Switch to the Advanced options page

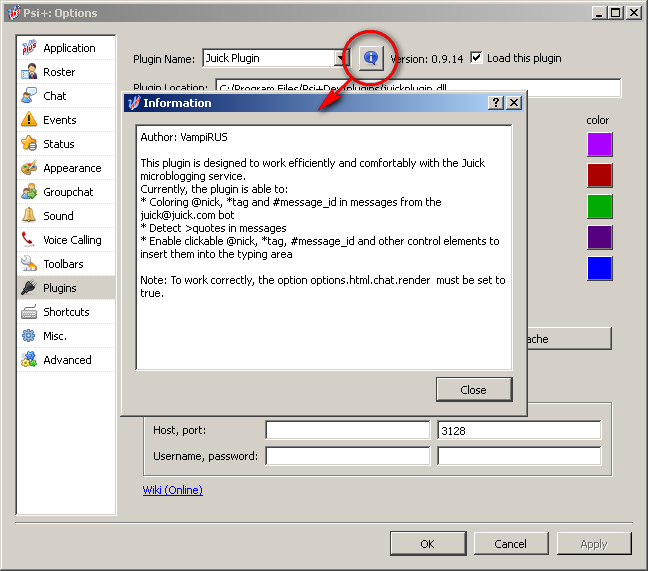click(x=67, y=360)
